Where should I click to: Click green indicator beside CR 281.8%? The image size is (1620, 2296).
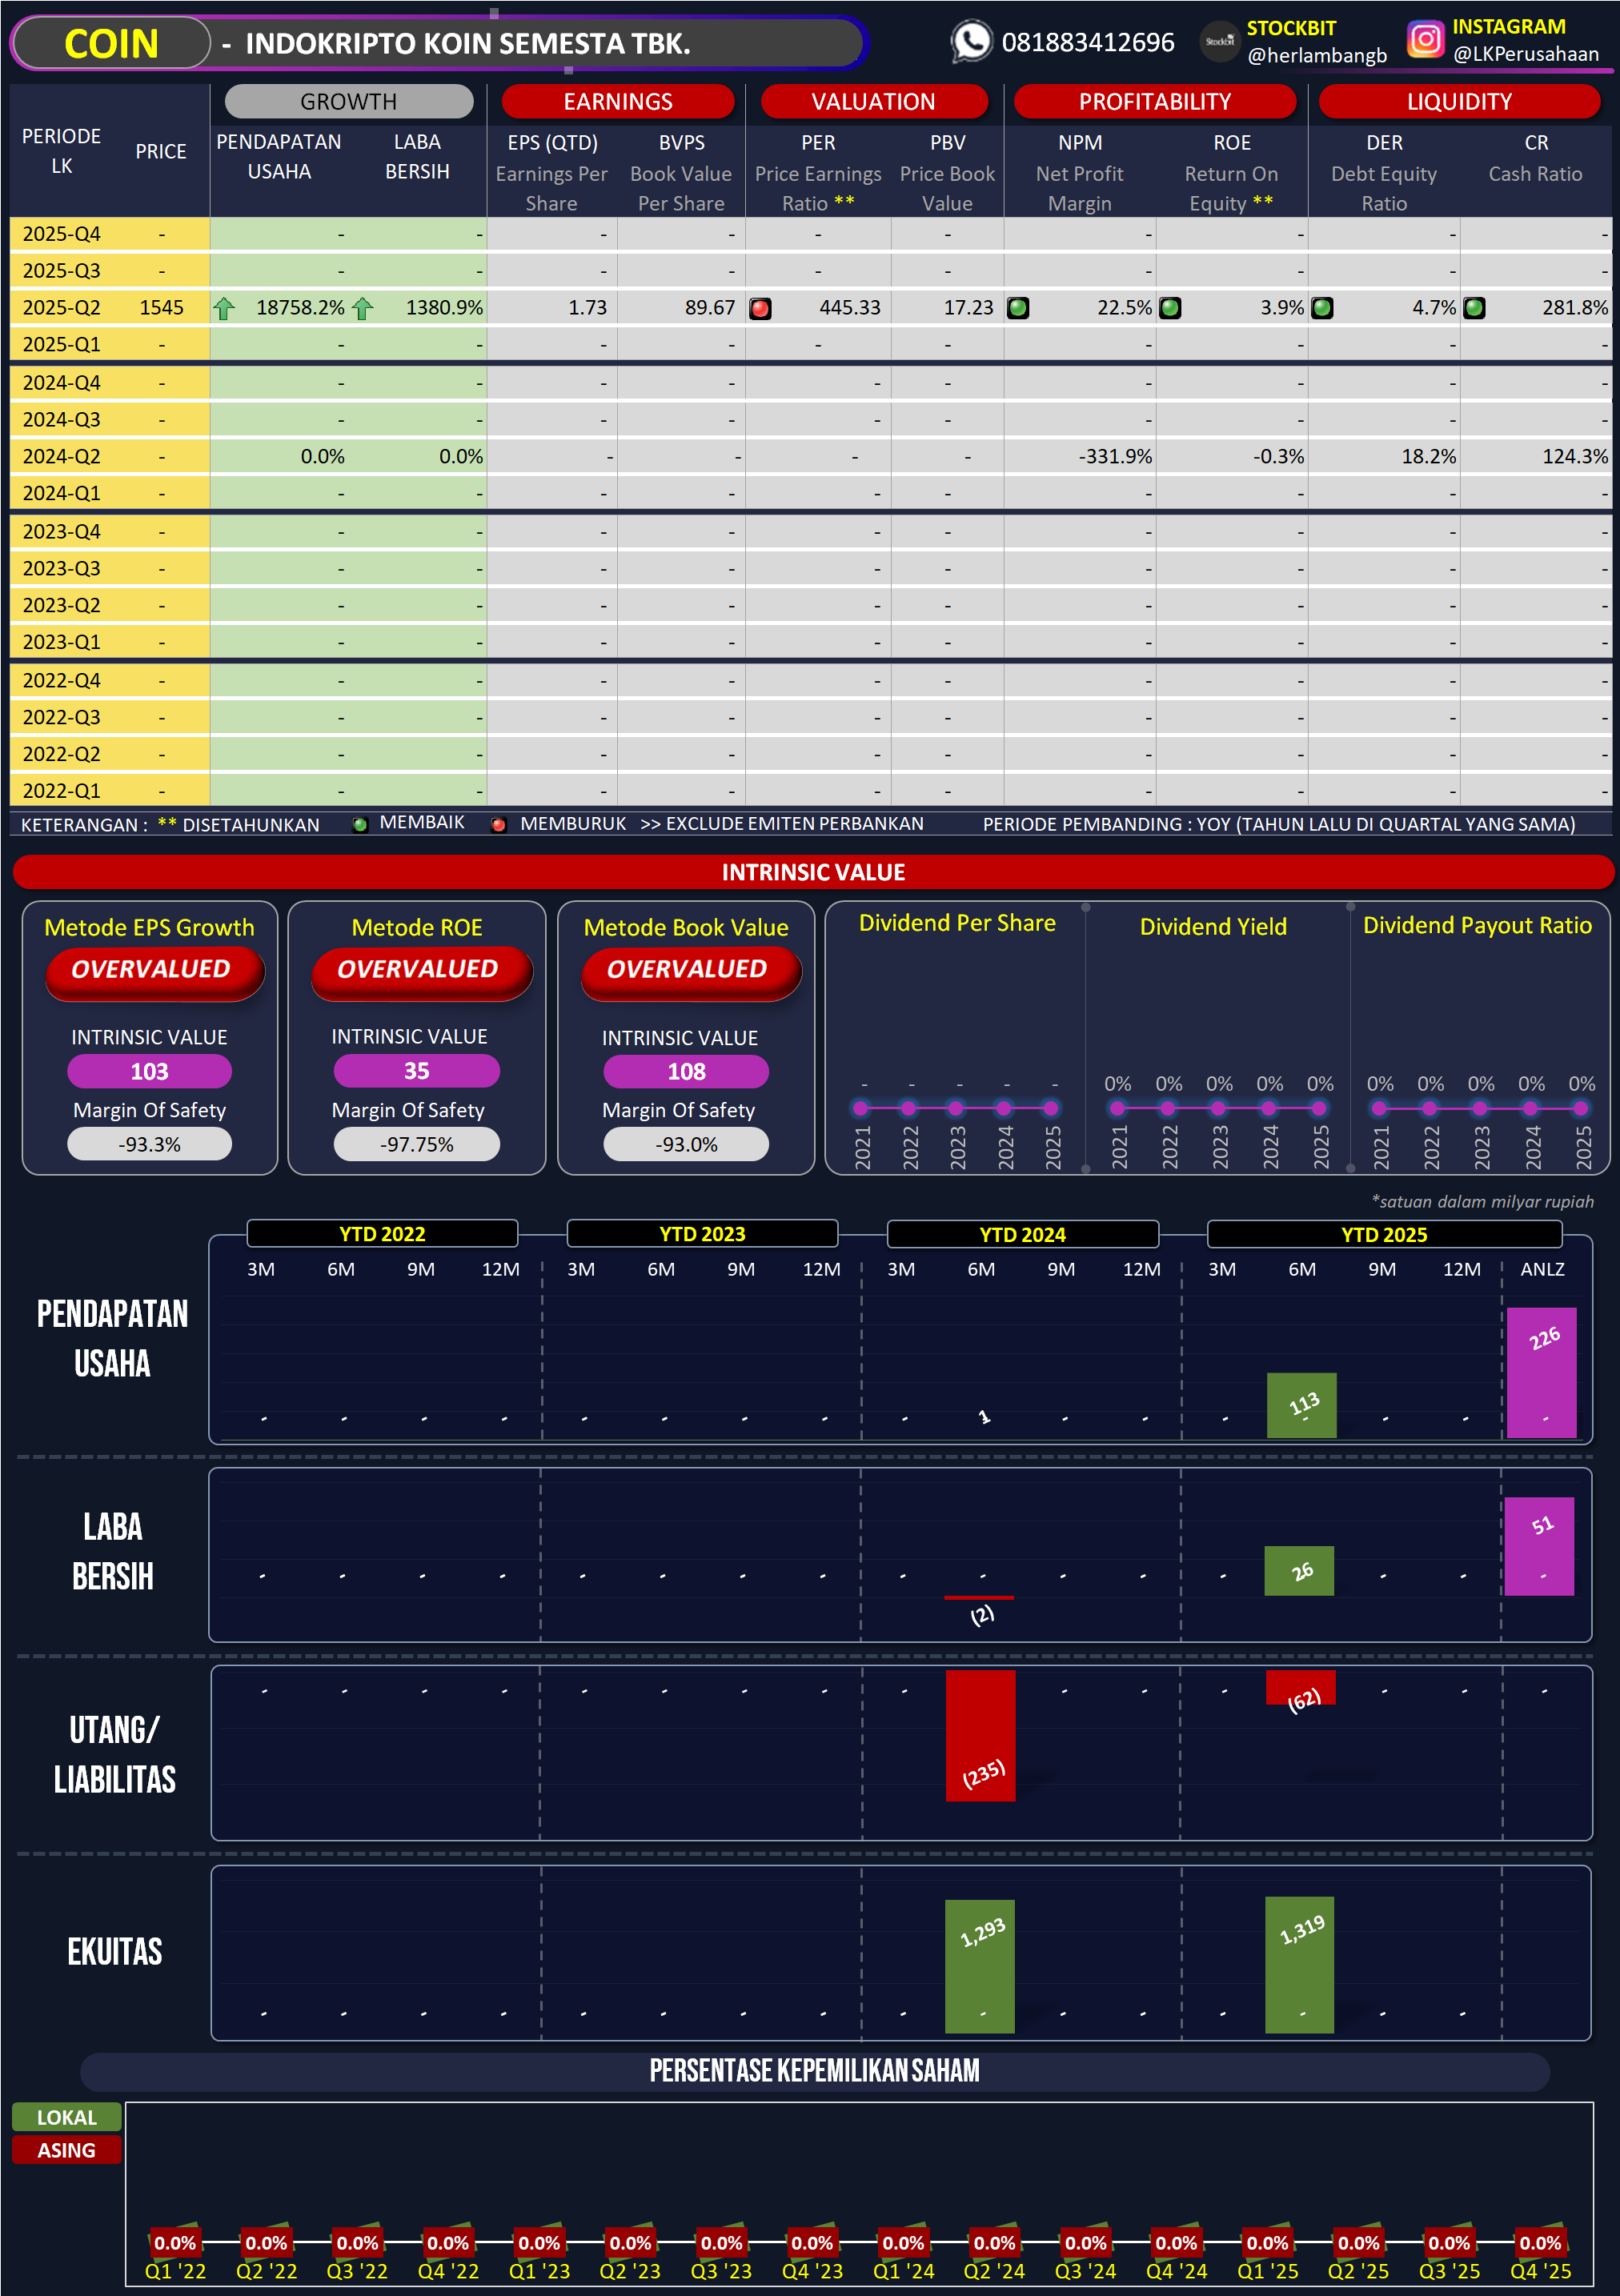1474,308
